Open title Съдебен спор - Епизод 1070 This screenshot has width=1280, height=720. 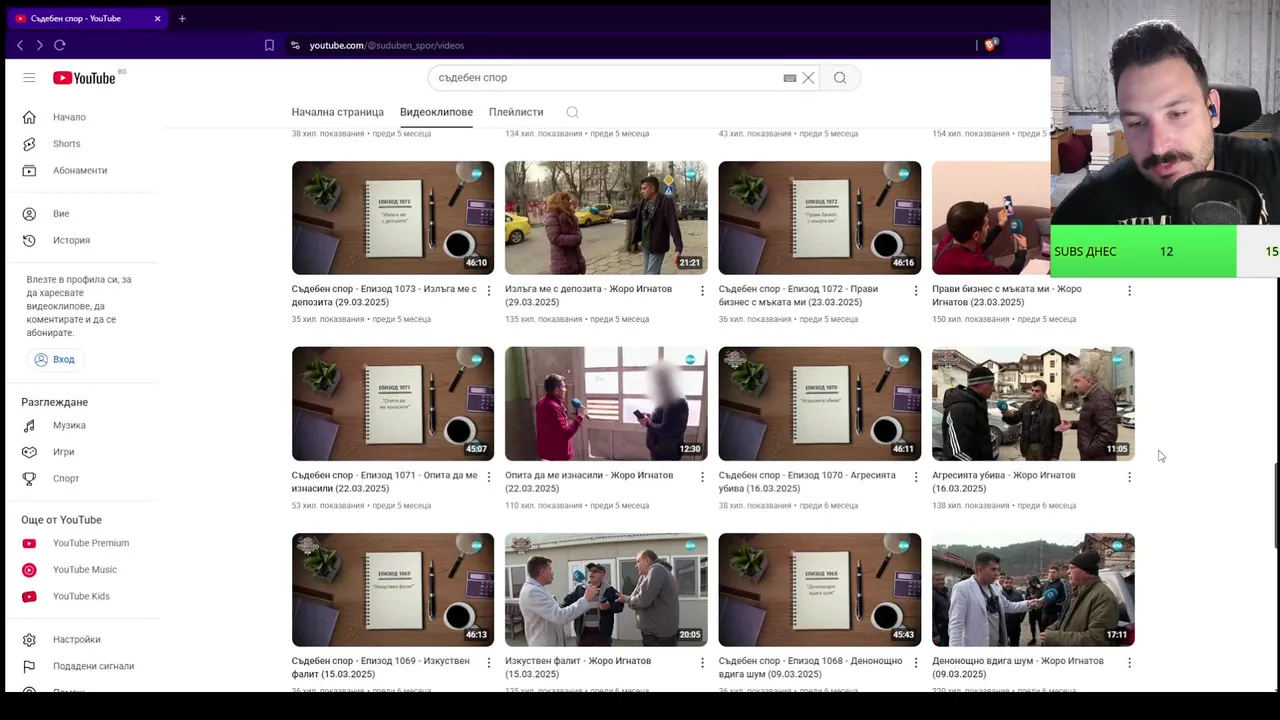807,482
